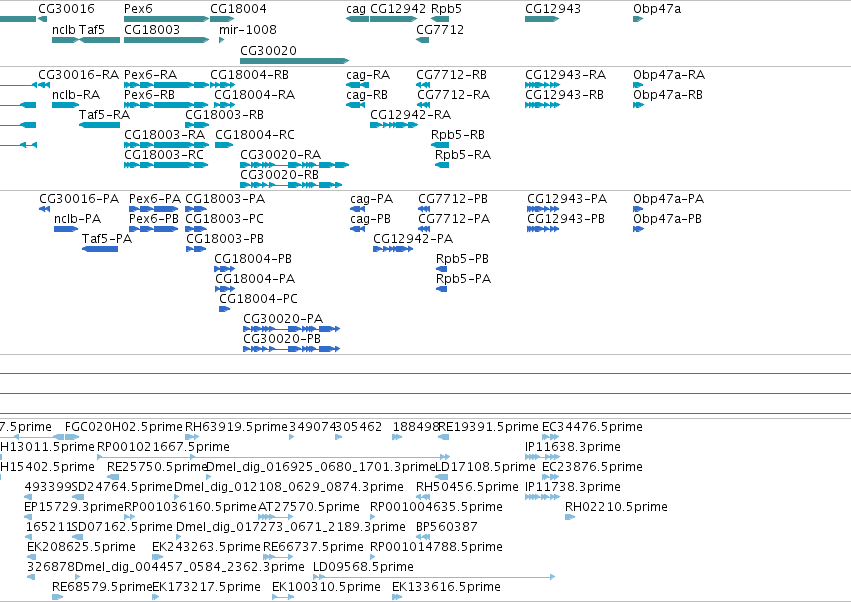The image size is (851, 602).
Task: Select protein Rpb5-PA
Action: tap(442, 289)
